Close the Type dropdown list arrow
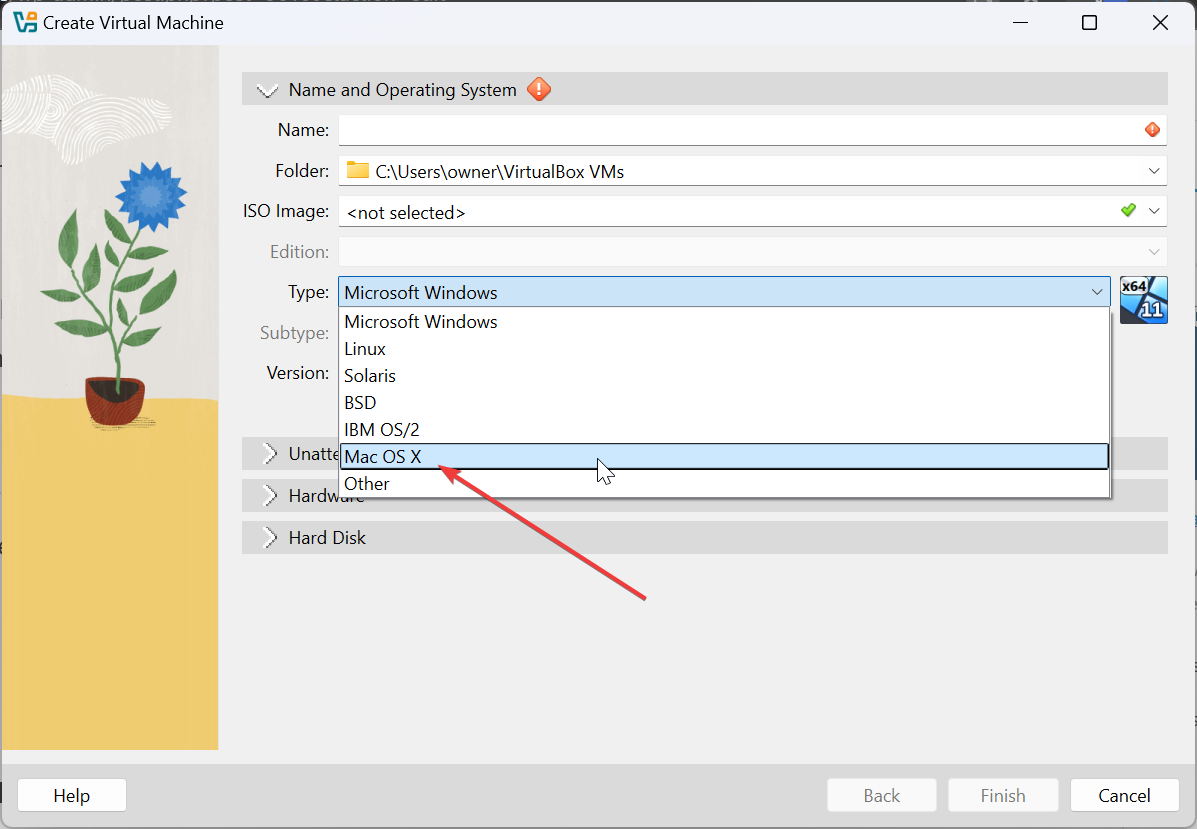The width and height of the screenshot is (1197, 829). (x=1097, y=293)
